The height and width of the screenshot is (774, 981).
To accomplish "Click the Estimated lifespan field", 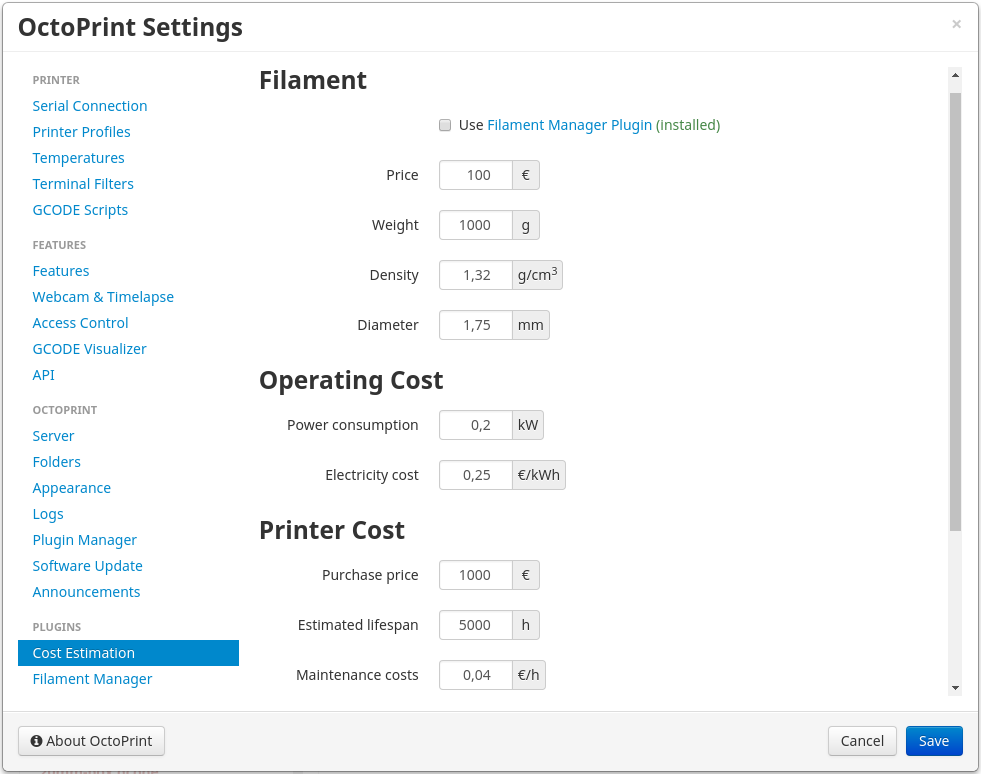I will click(475, 625).
